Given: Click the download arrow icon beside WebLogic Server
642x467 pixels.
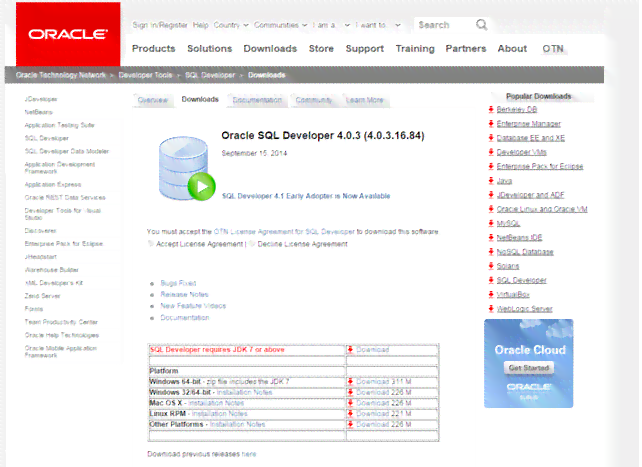Looking at the screenshot, I should tap(491, 309).
